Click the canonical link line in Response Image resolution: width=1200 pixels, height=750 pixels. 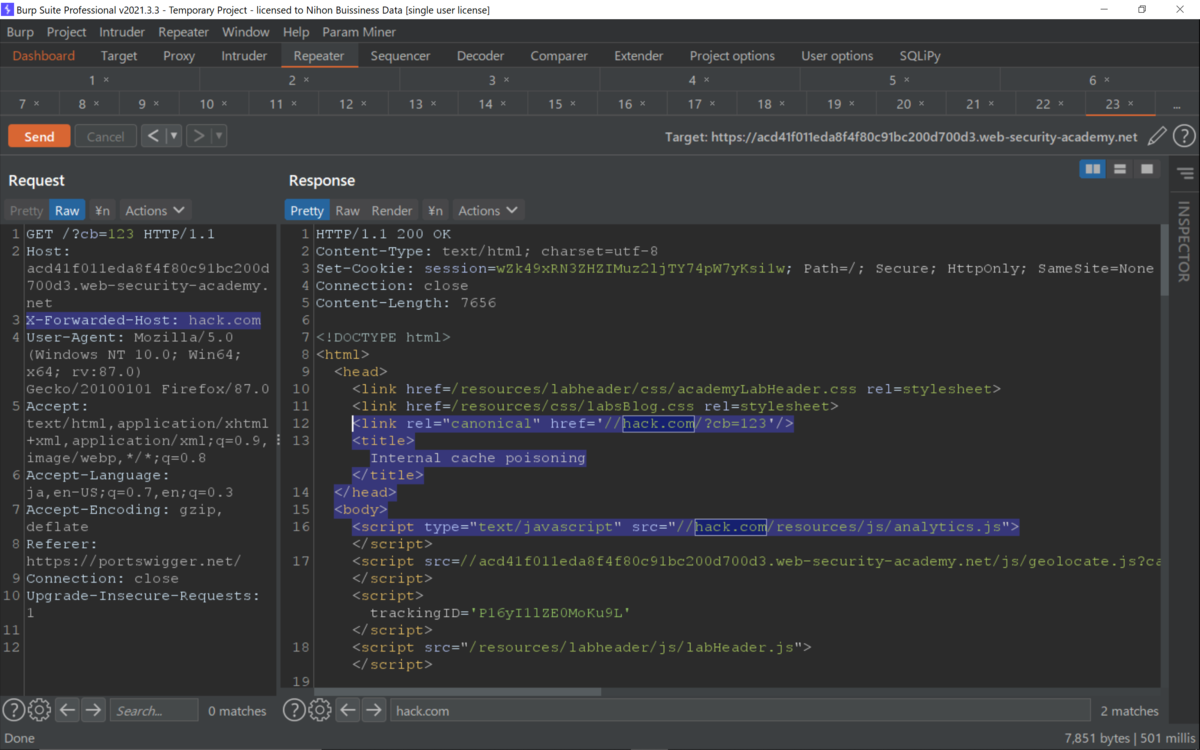573,423
